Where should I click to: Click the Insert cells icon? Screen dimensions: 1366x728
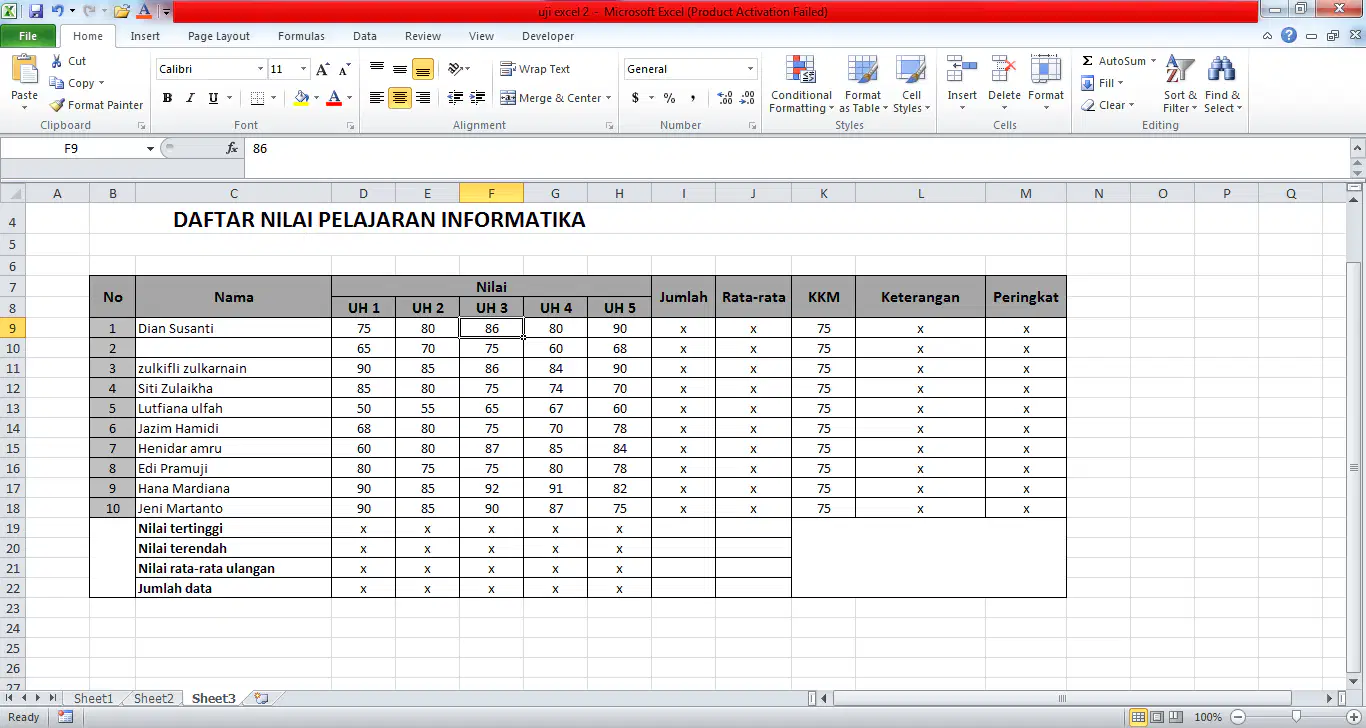tap(962, 70)
